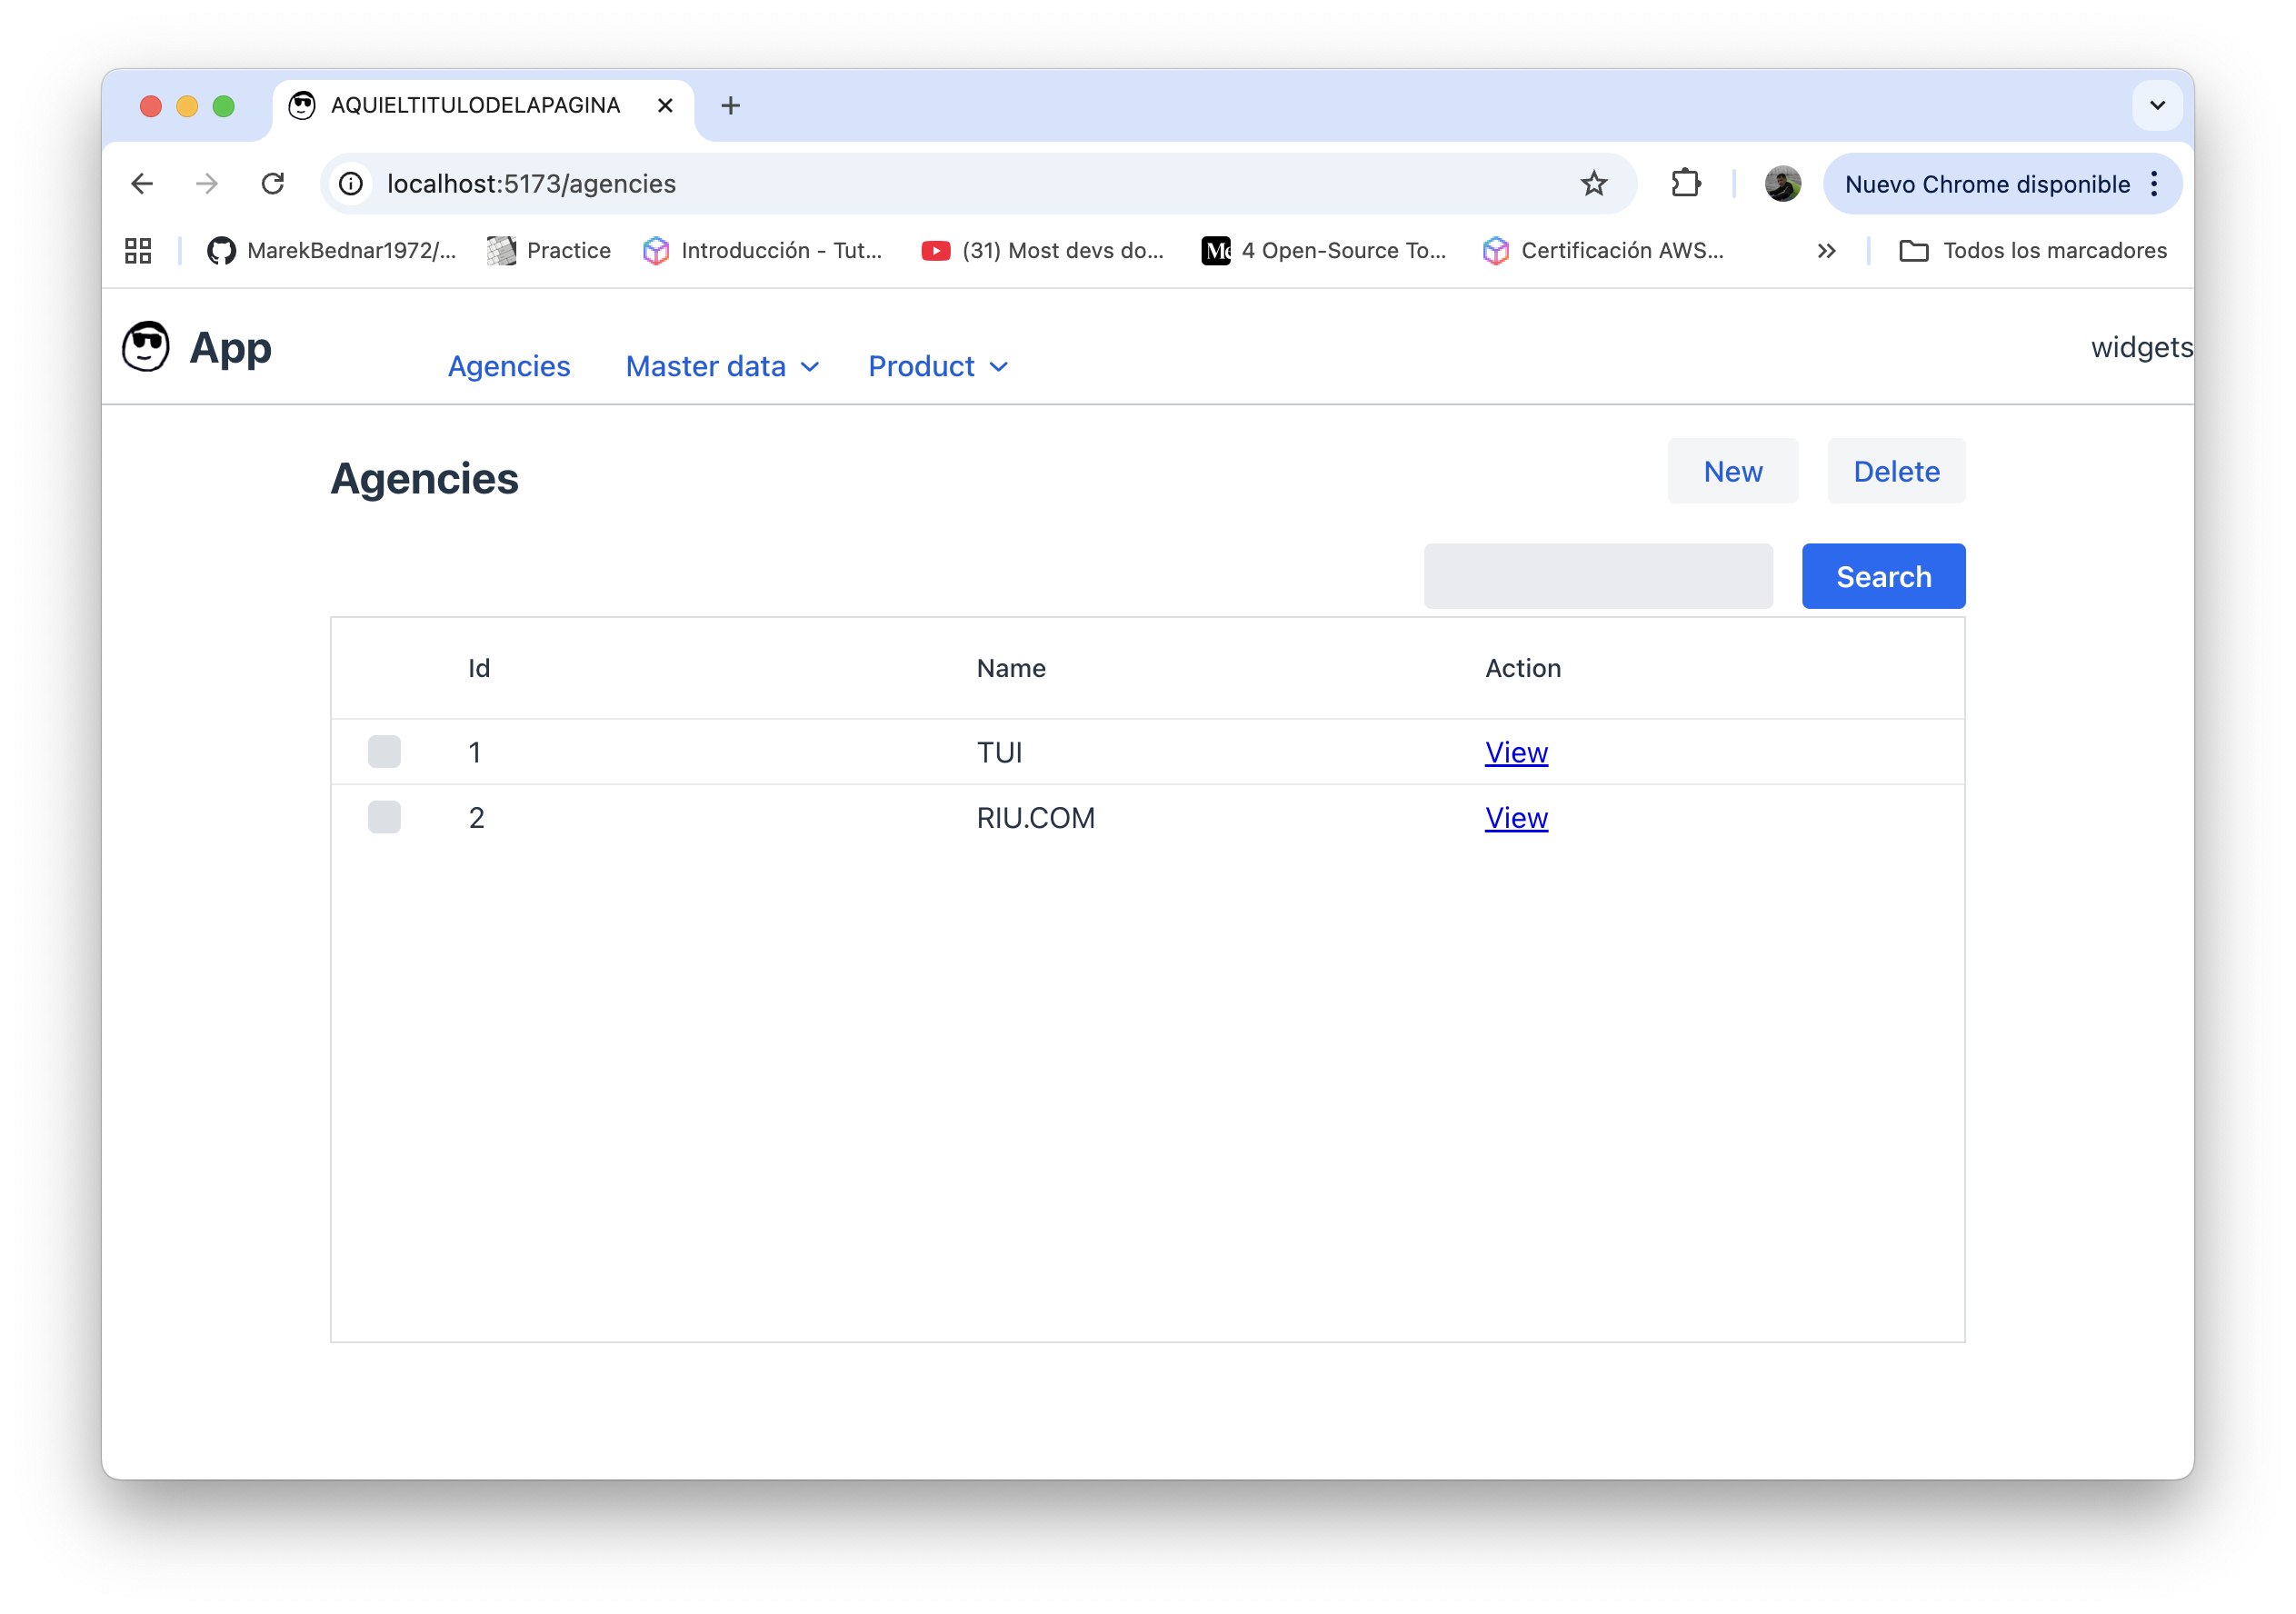Tick the RIU.COM row checkbox
Screen dimensions: 2296x1614
coord(384,818)
